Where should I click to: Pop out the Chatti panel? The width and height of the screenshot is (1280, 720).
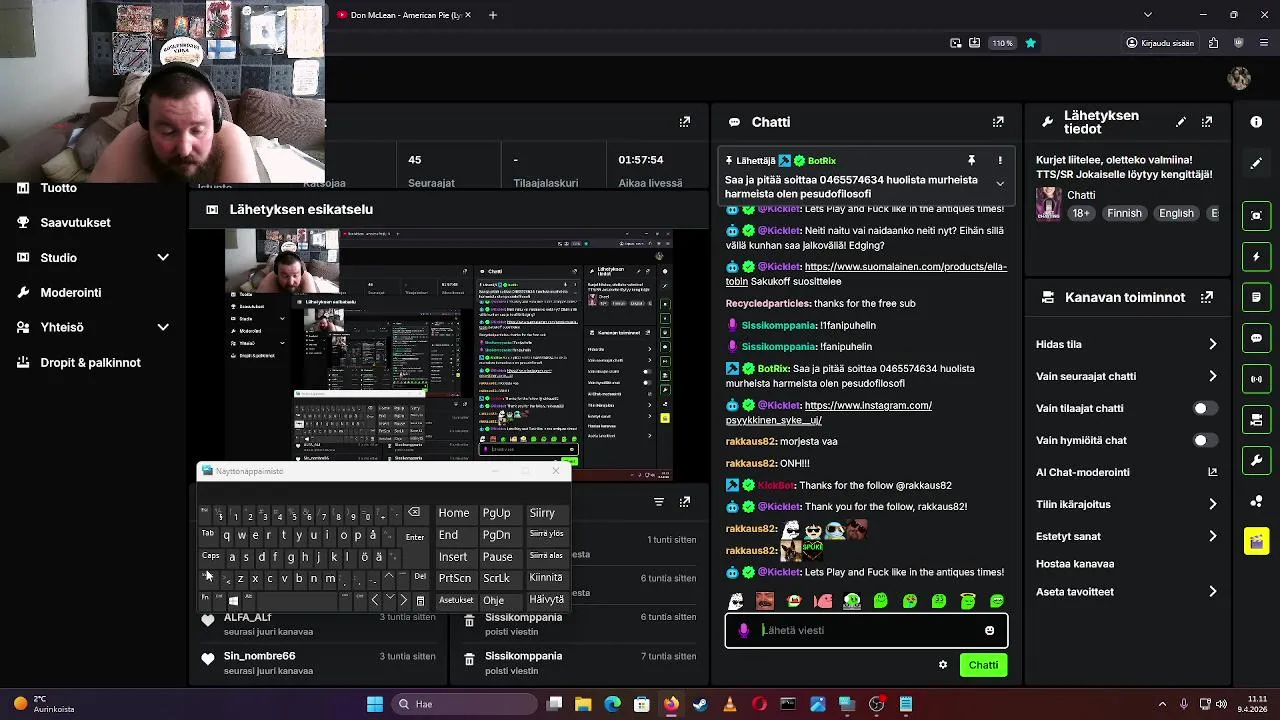[998, 122]
